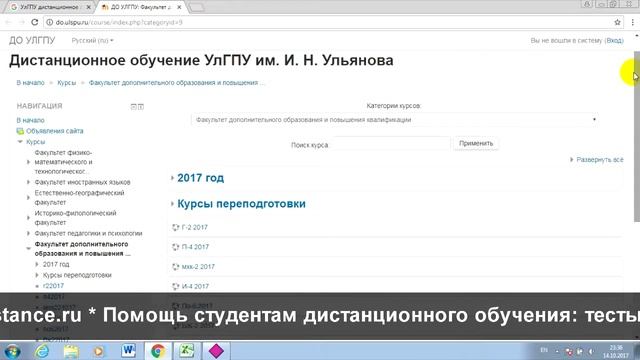The height and width of the screenshot is (360, 640).
Task: Click the taskbar clock showing 14.10.2017
Action: [616, 351]
